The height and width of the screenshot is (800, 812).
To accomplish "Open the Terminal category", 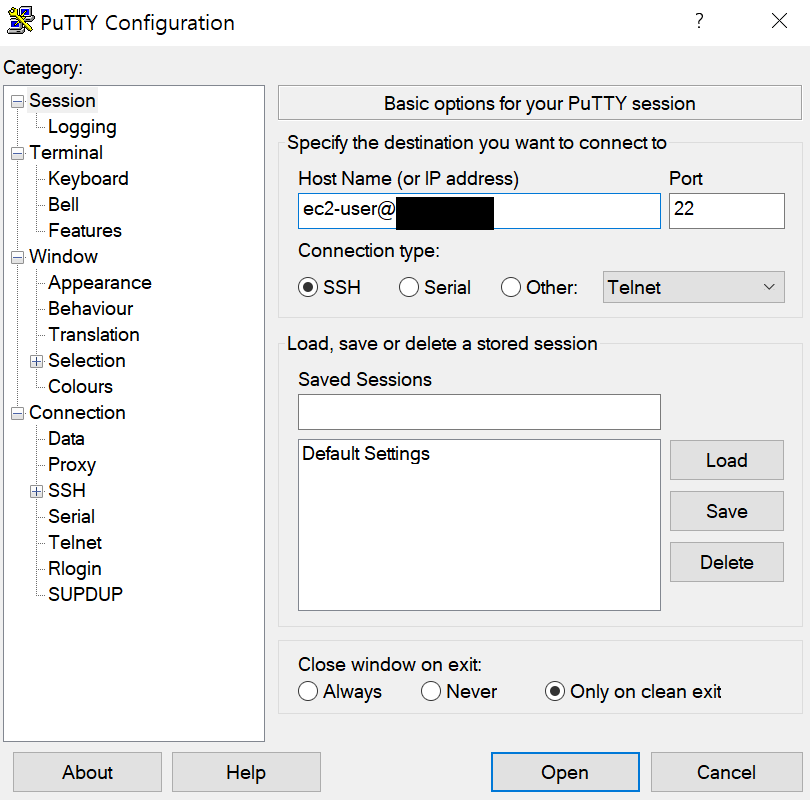I will [66, 153].
